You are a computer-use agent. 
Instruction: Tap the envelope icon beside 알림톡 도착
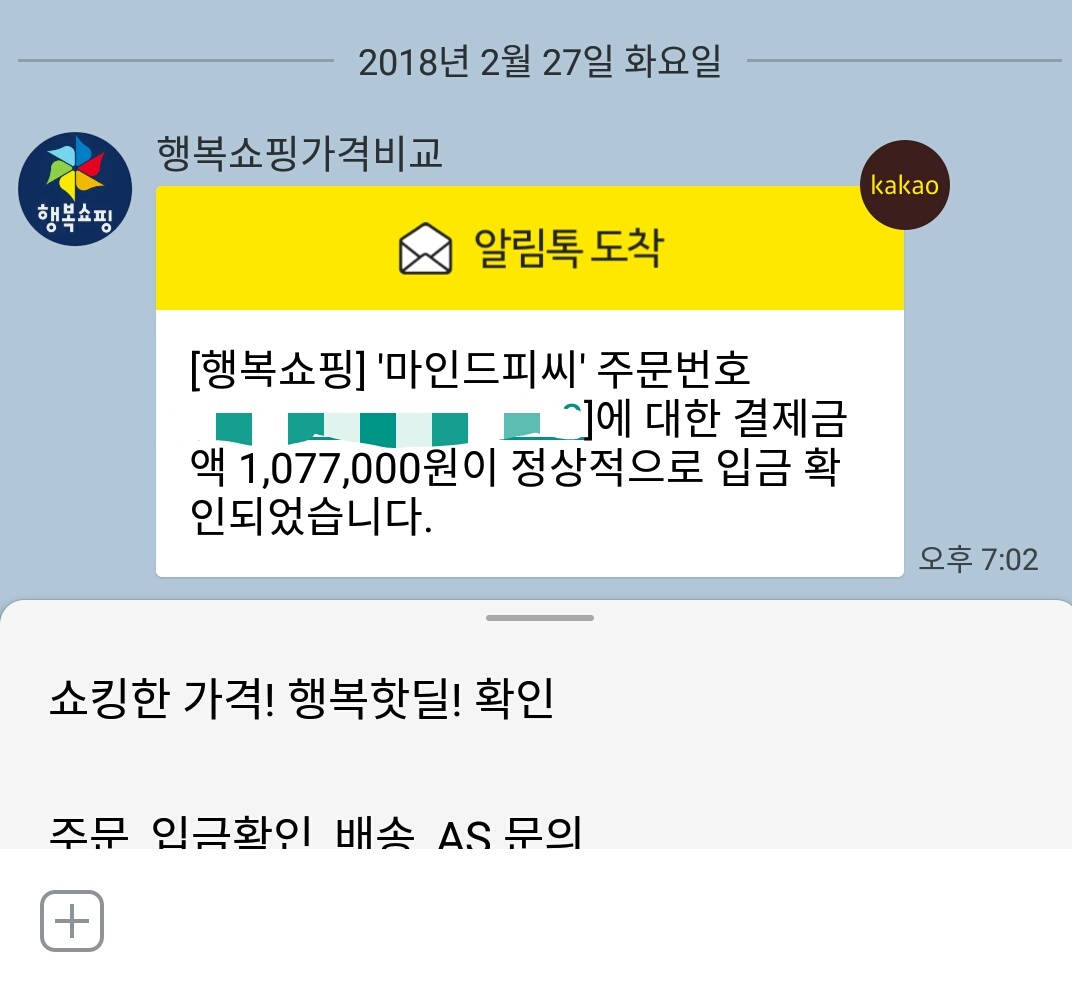(425, 248)
